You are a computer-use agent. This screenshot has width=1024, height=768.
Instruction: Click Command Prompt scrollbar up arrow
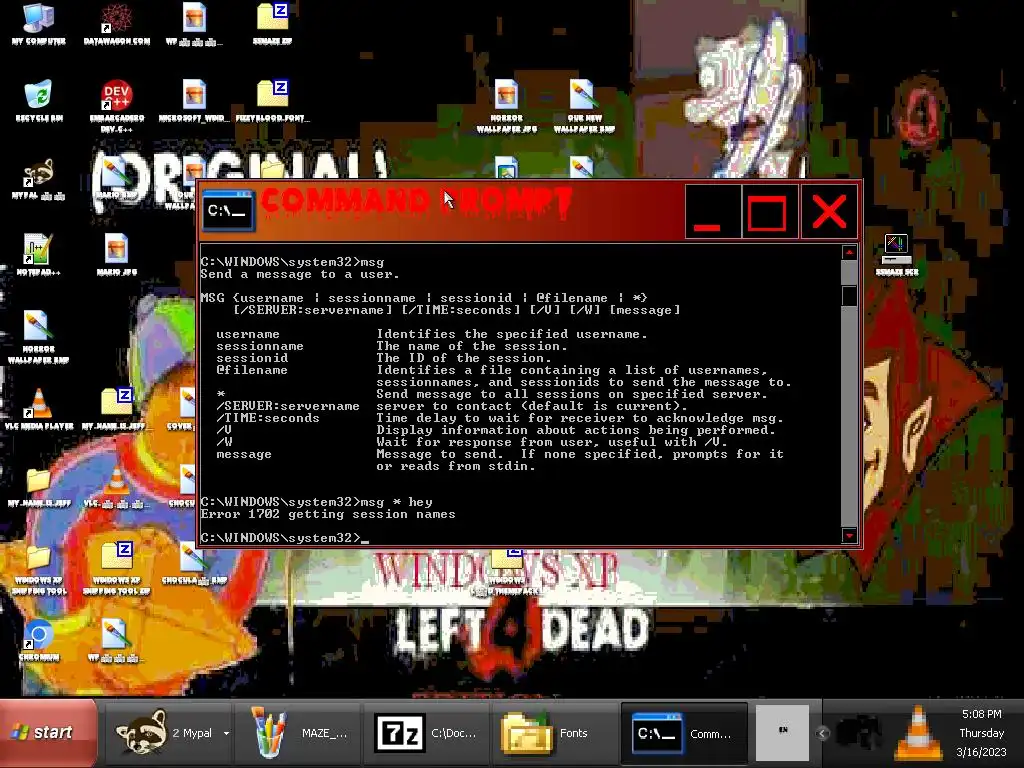point(849,252)
